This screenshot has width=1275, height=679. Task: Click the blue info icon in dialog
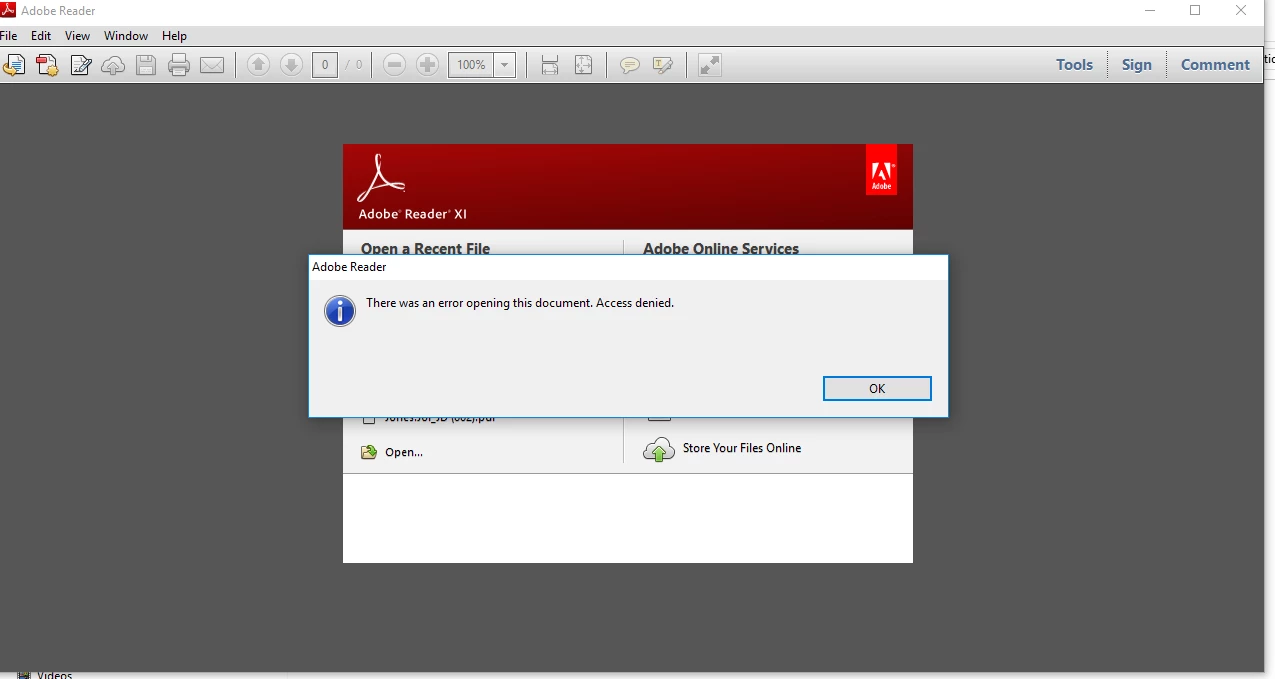[340, 311]
